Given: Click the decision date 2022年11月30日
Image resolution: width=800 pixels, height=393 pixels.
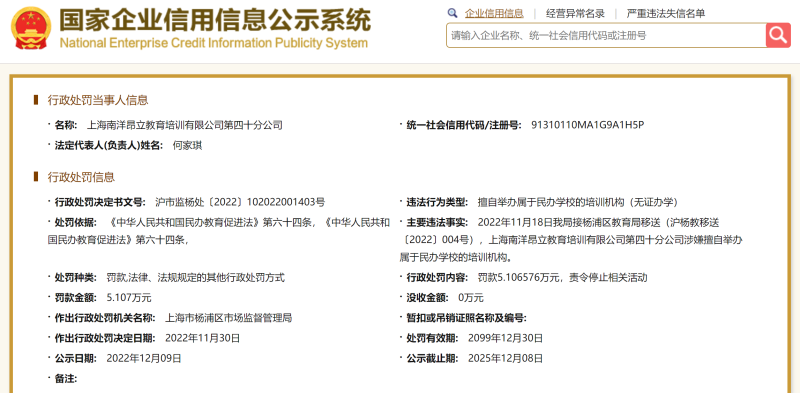Looking at the screenshot, I should [203, 338].
